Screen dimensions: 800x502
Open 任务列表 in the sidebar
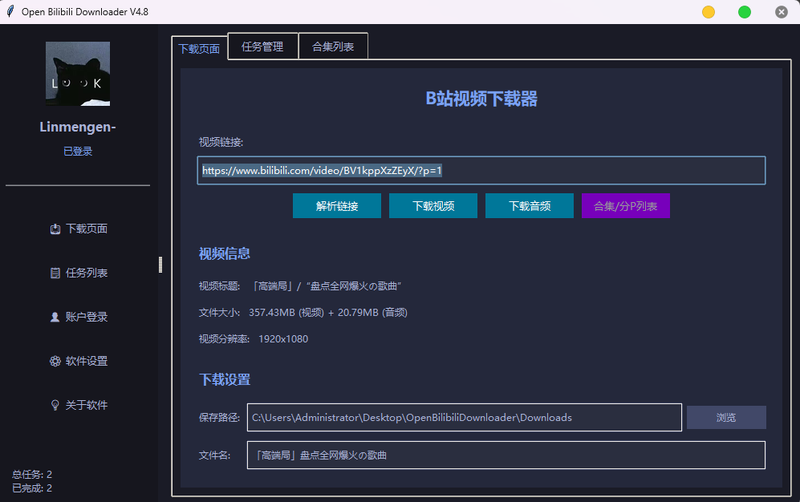point(79,273)
